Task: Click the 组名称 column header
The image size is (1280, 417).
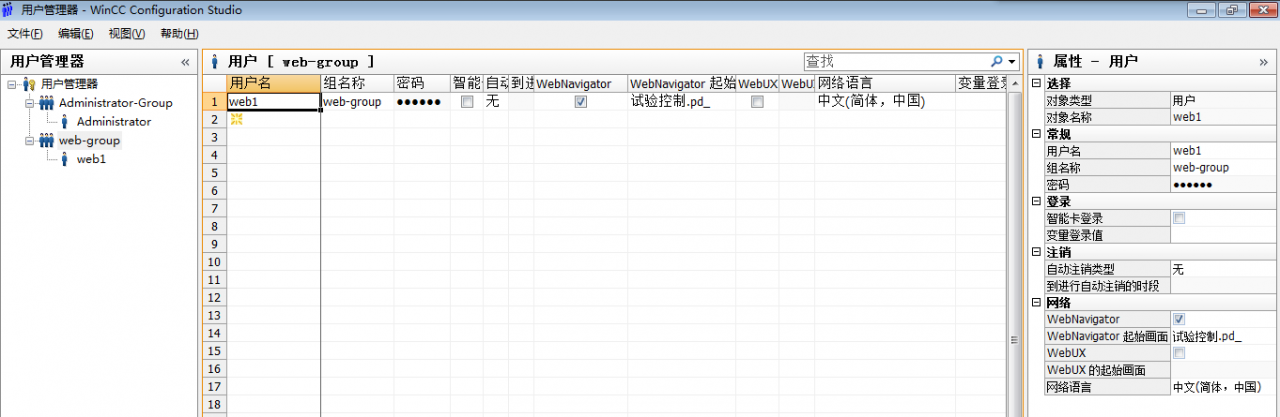Action: pos(357,84)
